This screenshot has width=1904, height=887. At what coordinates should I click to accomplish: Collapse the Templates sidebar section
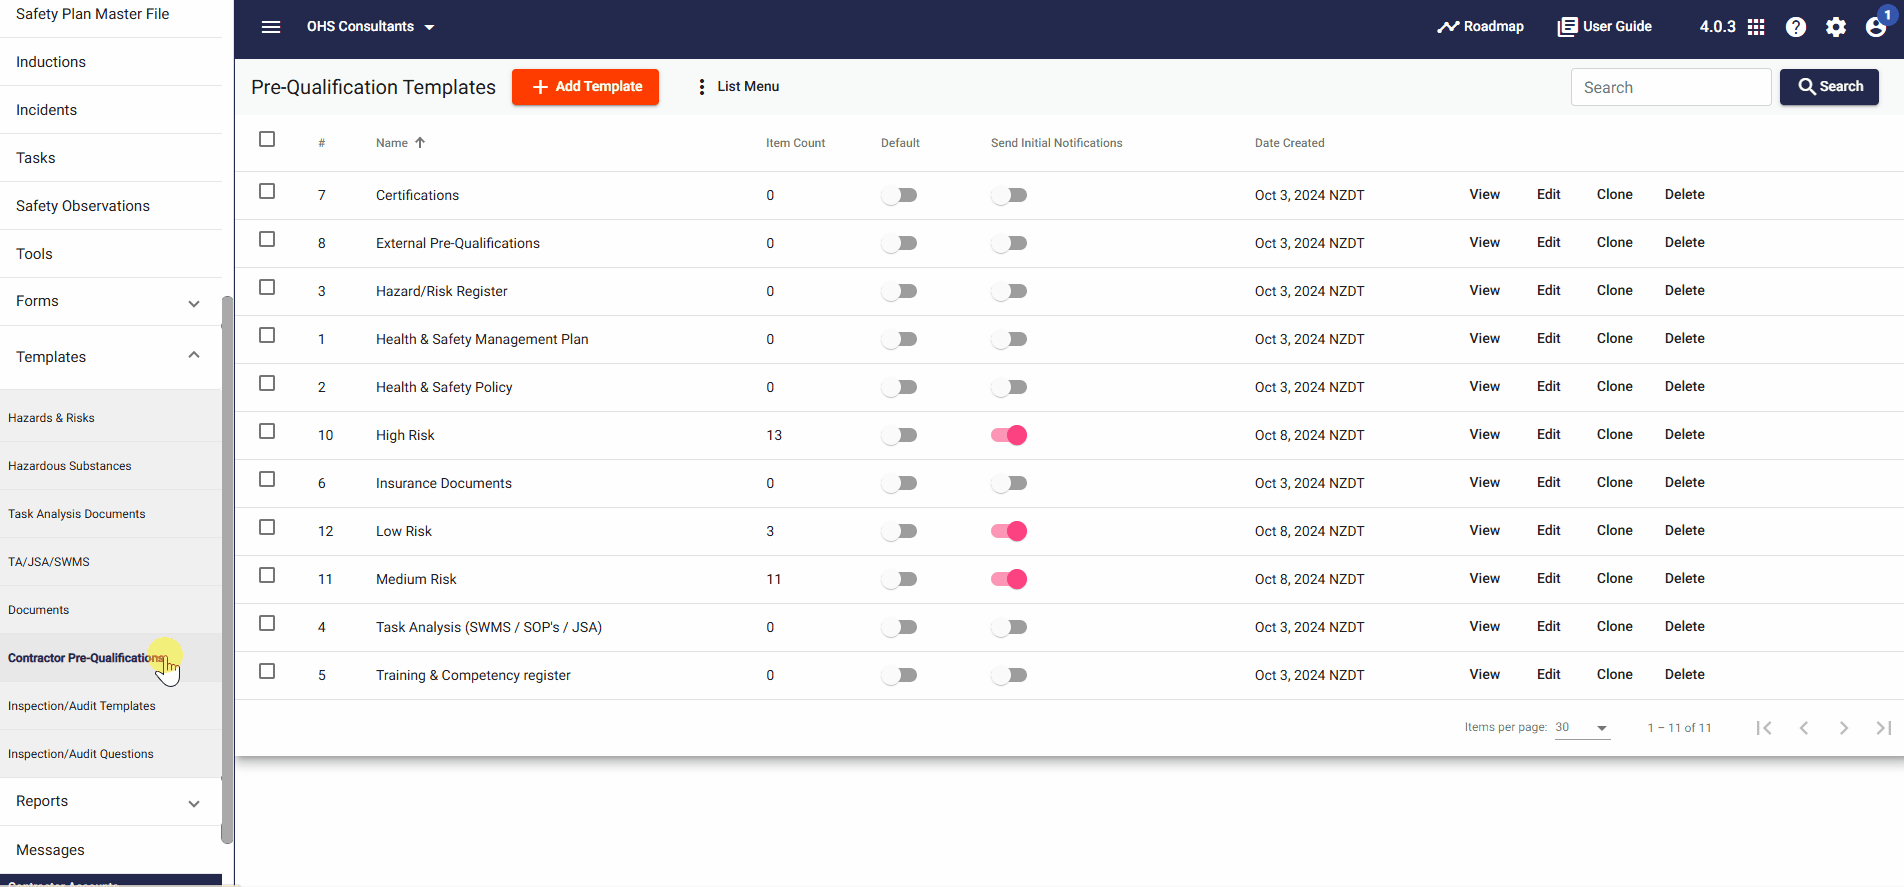pyautogui.click(x=111, y=357)
